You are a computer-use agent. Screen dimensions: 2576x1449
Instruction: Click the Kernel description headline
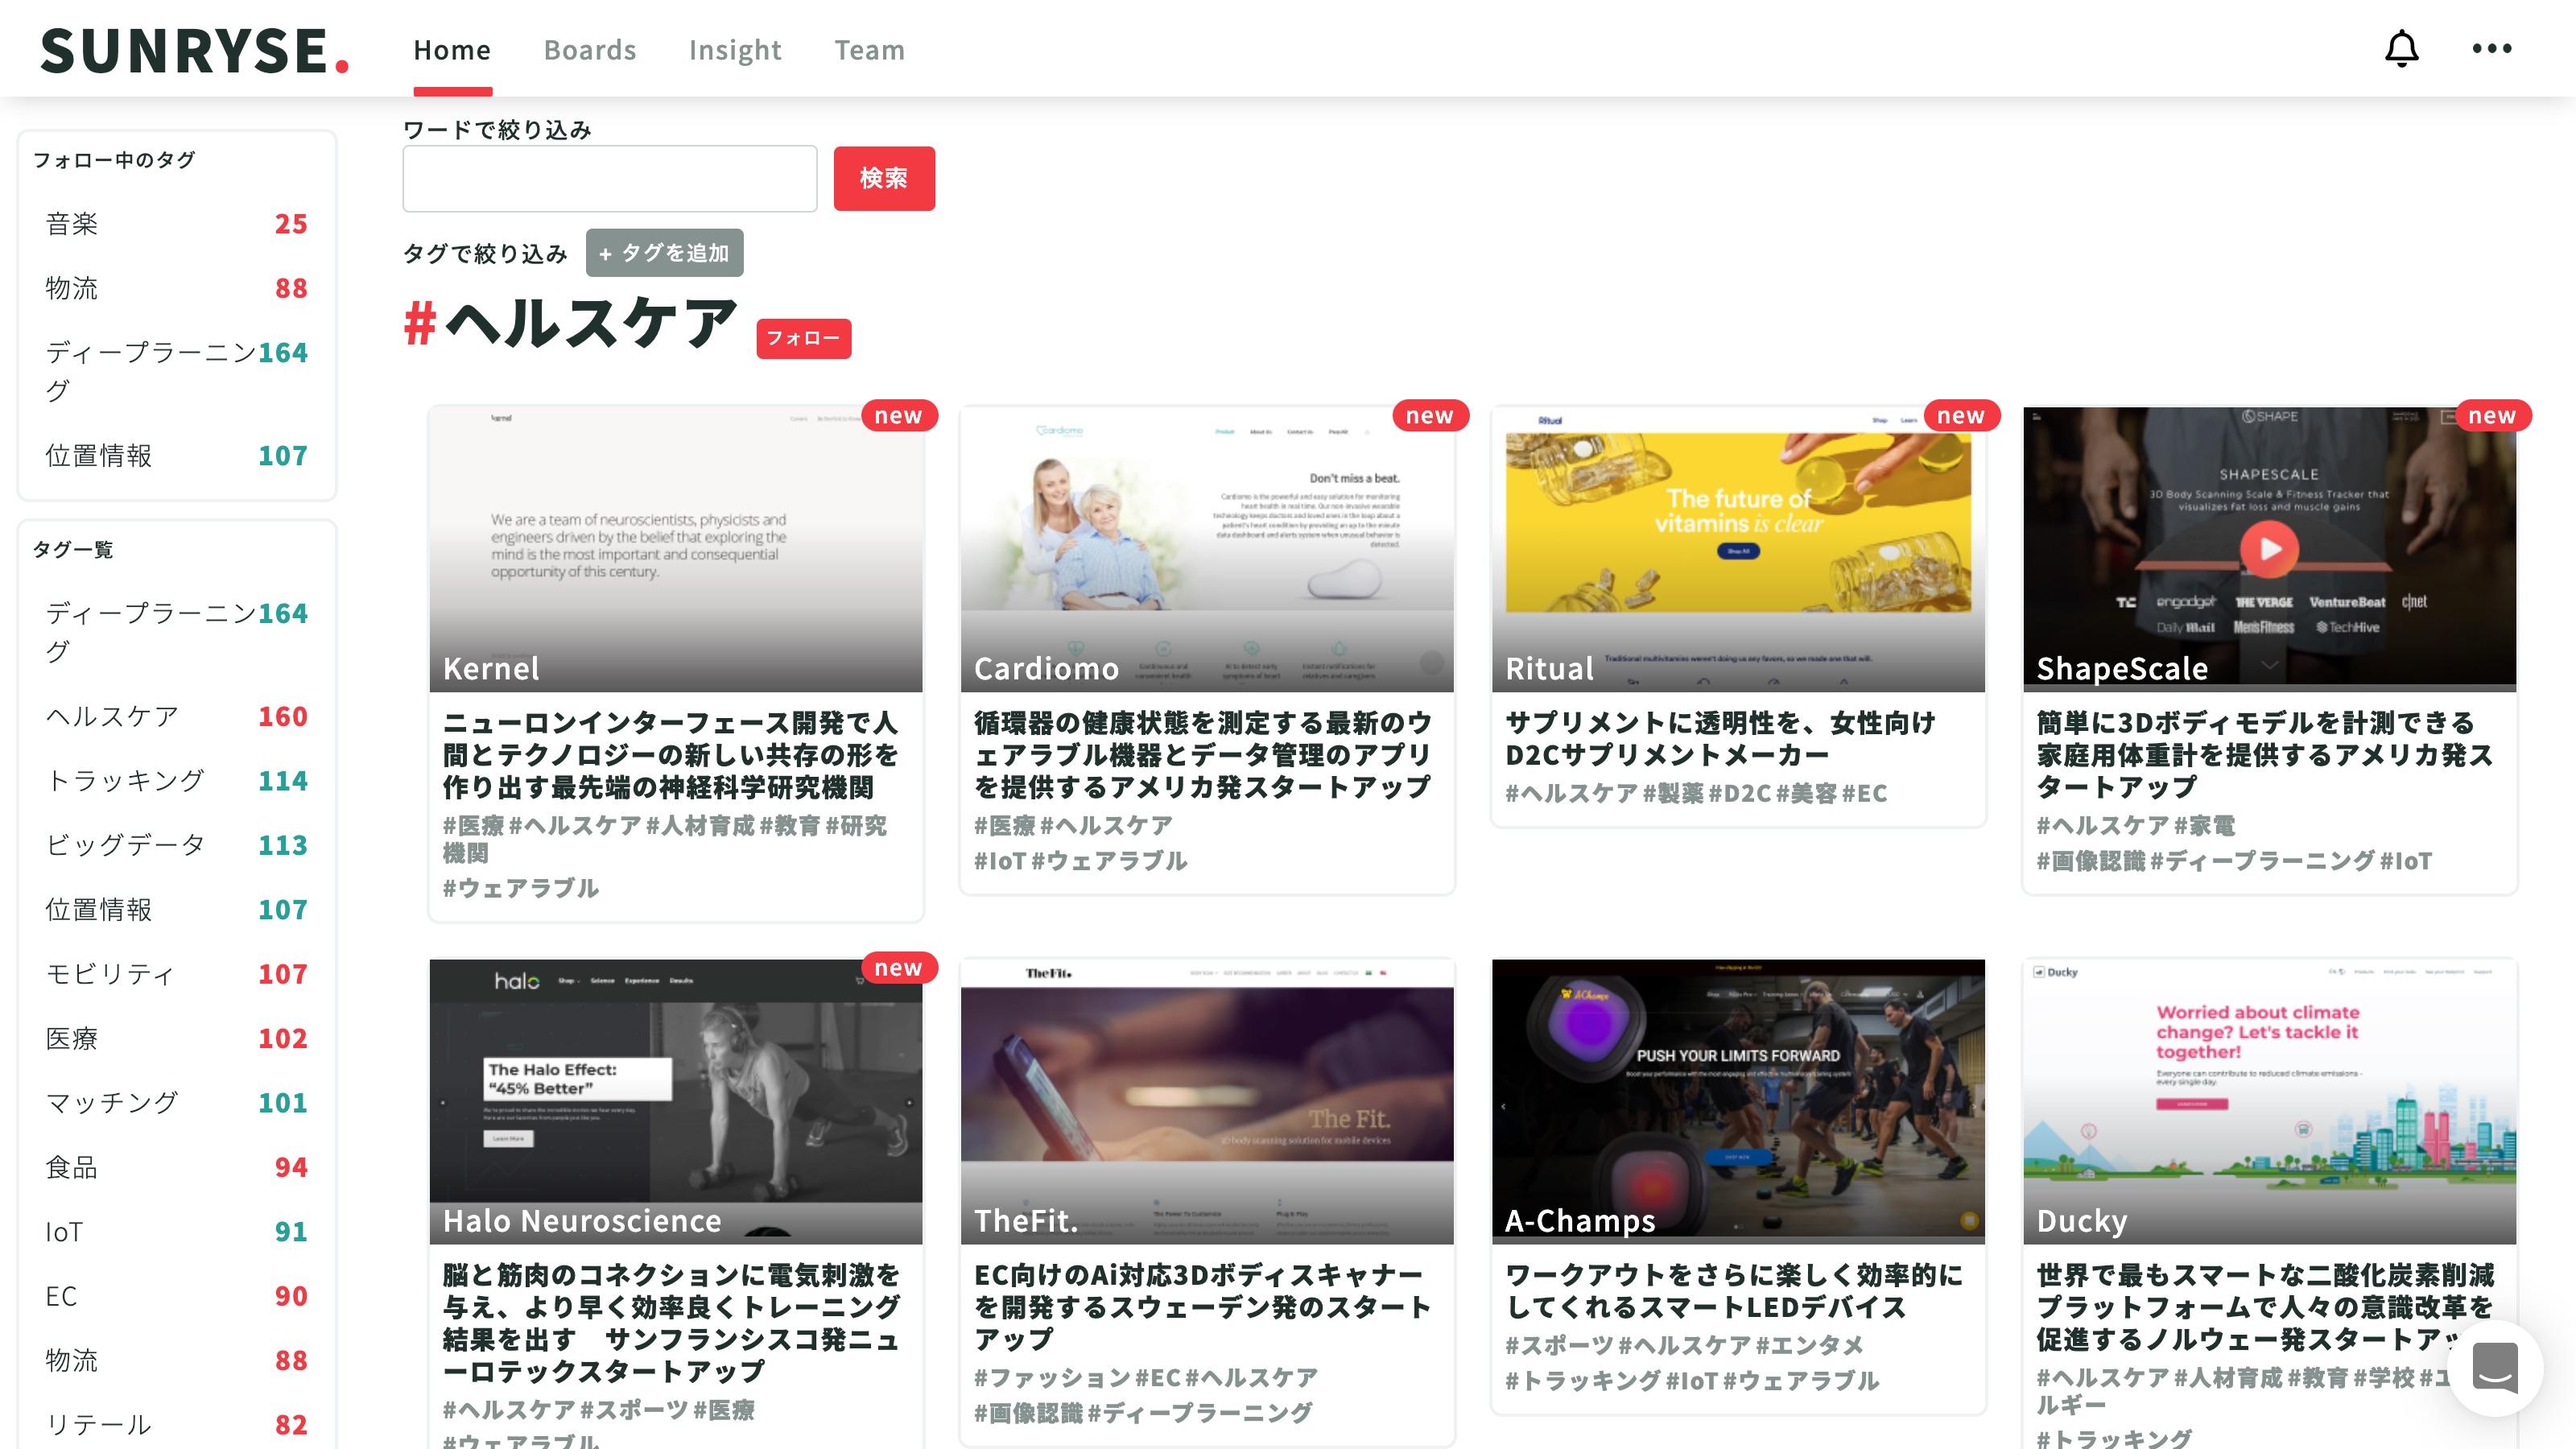[x=671, y=755]
